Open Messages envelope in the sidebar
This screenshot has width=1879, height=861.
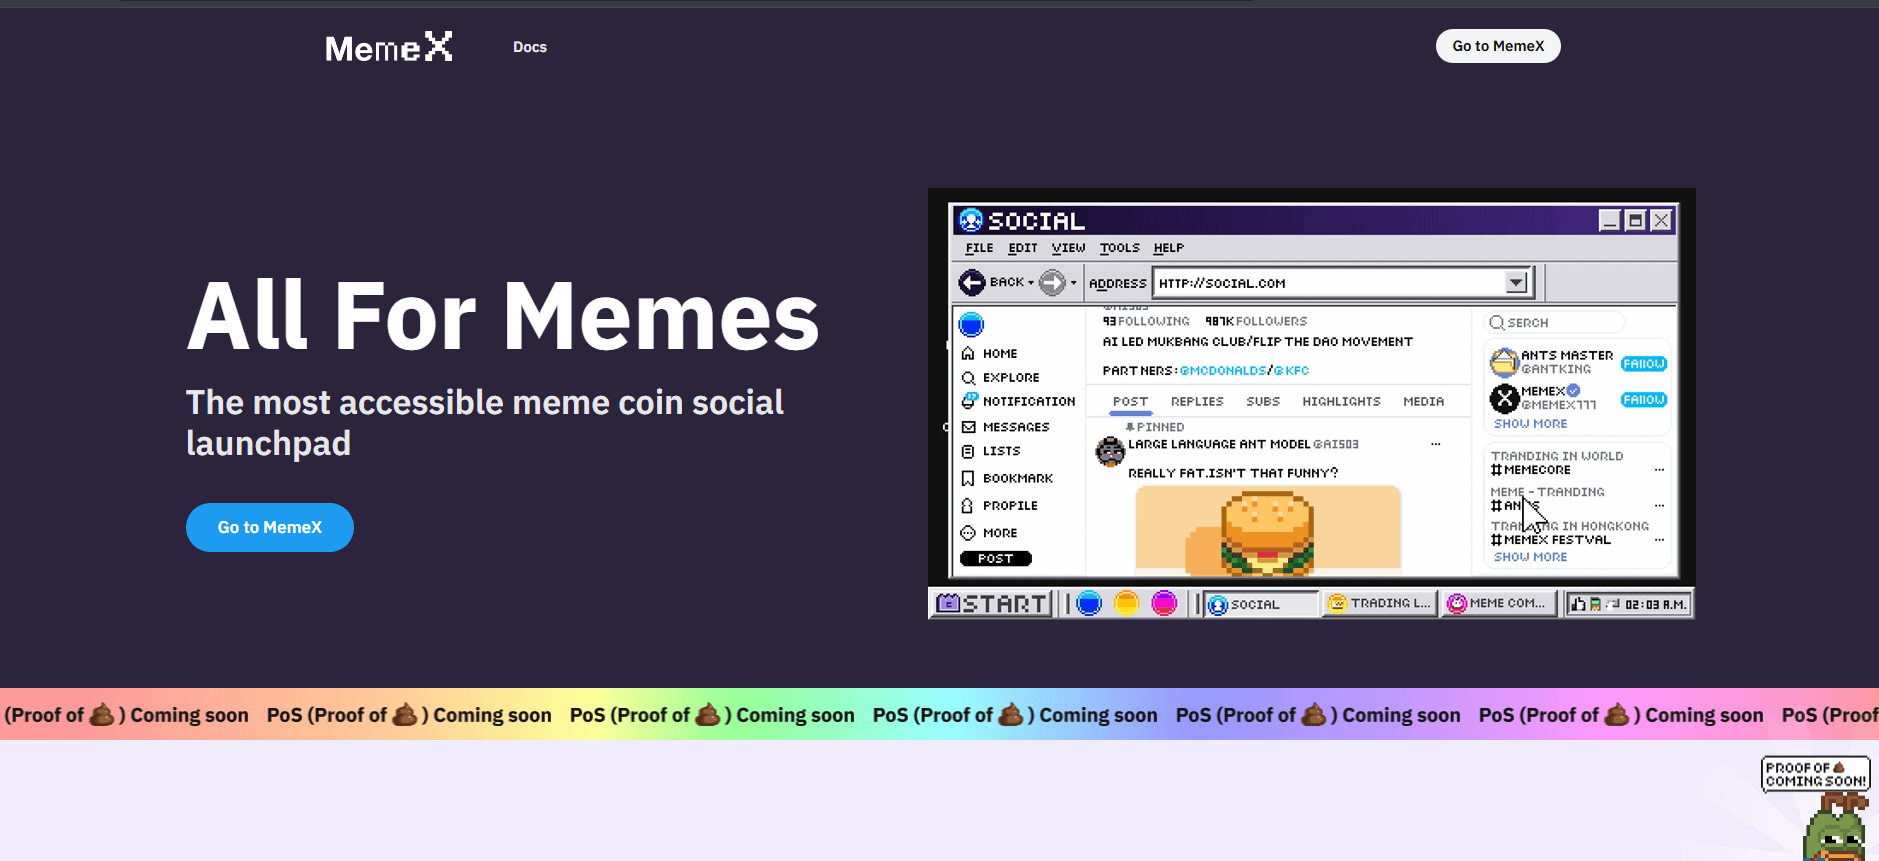968,427
